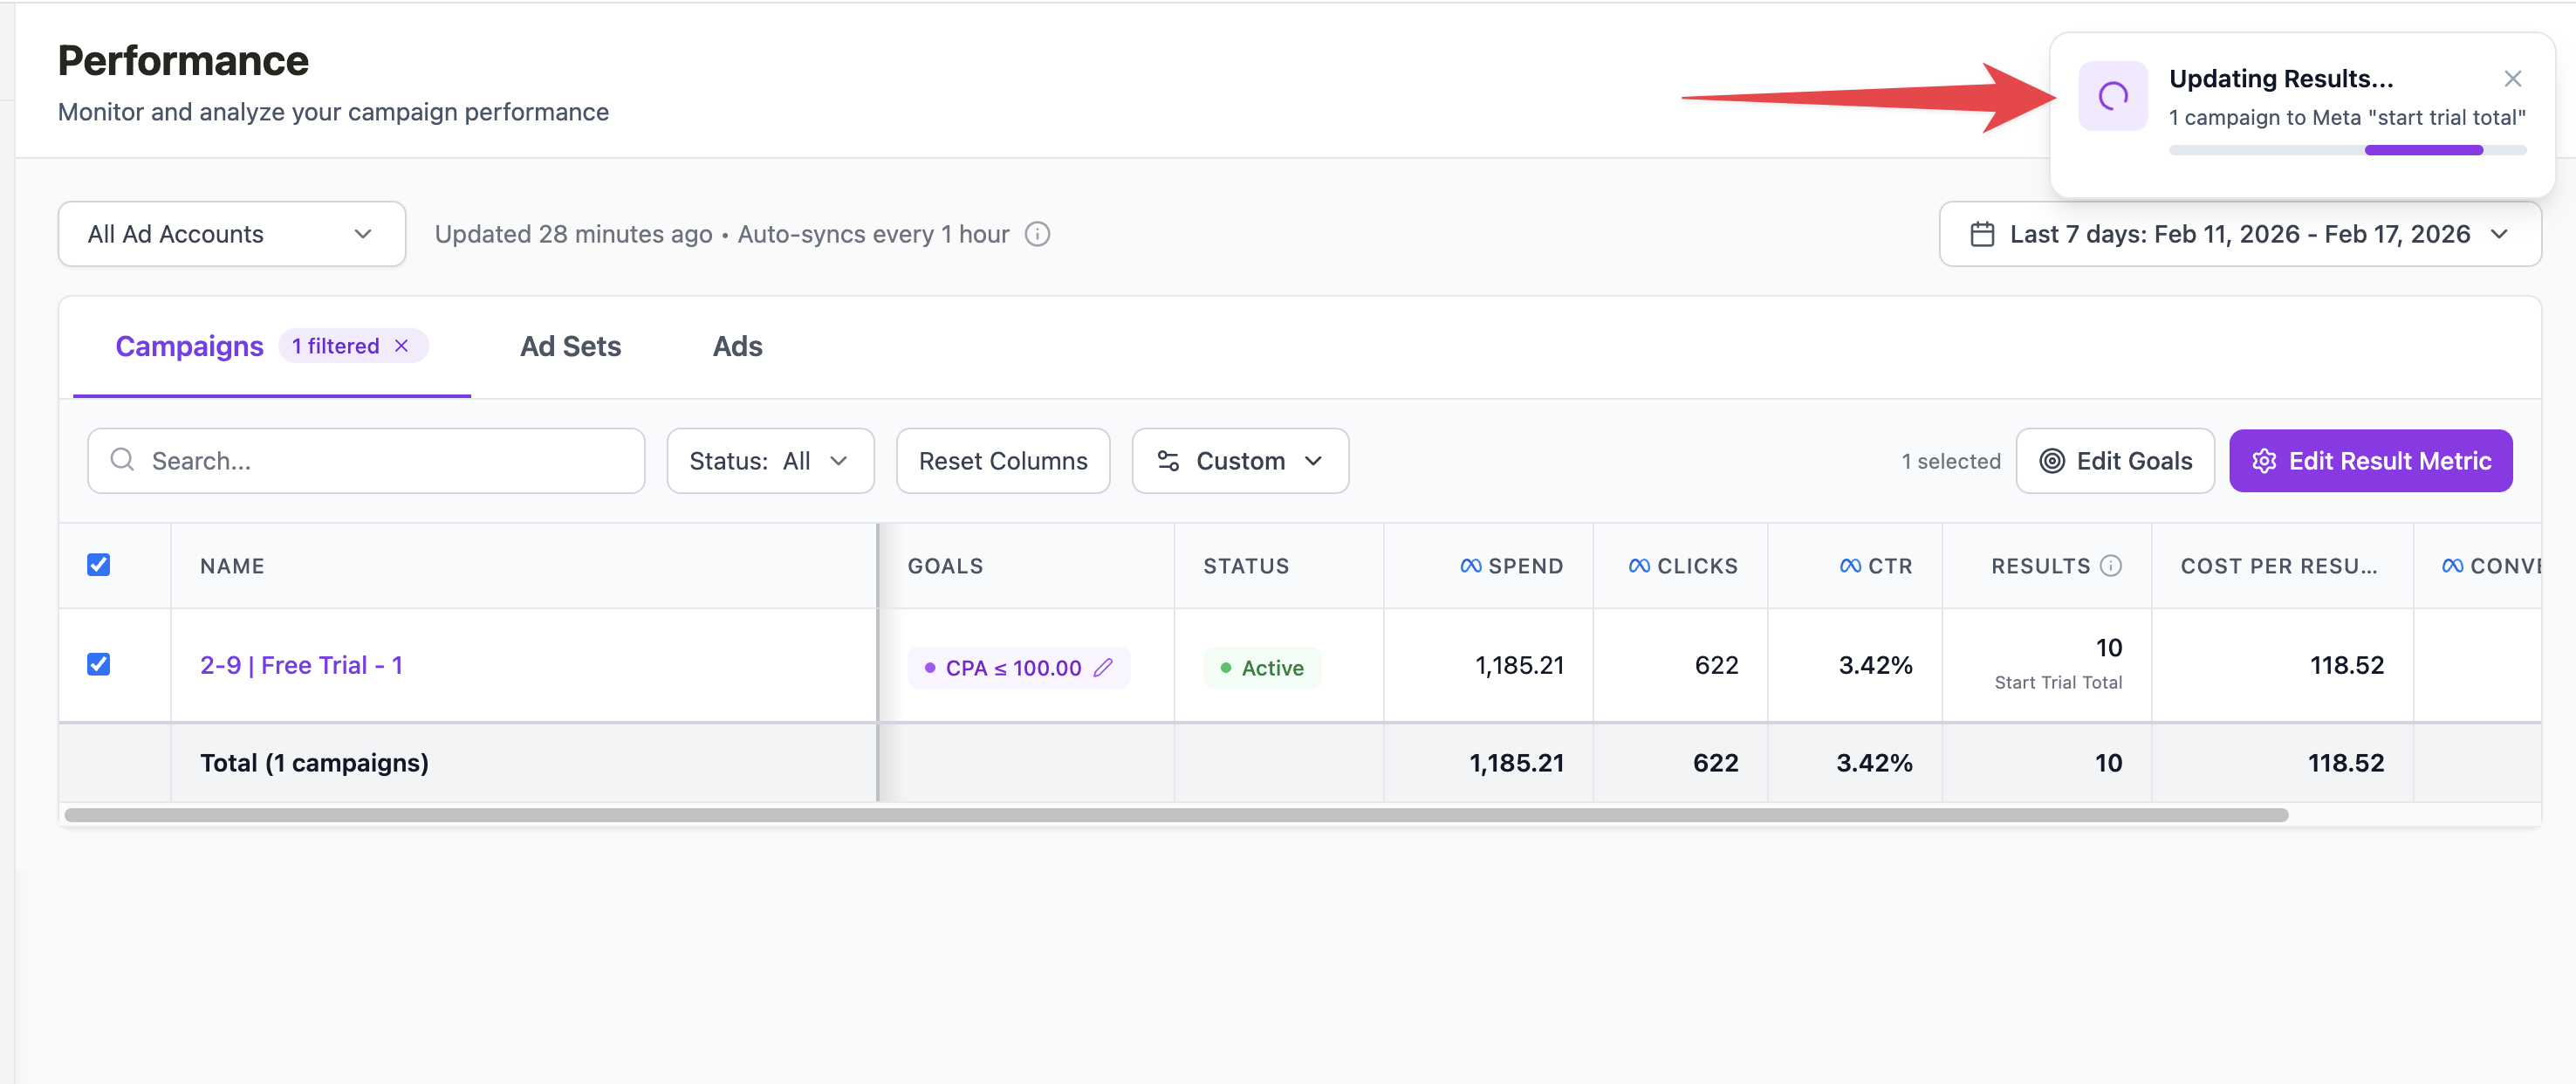Image resolution: width=2576 pixels, height=1084 pixels.
Task: Remove the 1 filtered tag via X icon
Action: [x=402, y=346]
